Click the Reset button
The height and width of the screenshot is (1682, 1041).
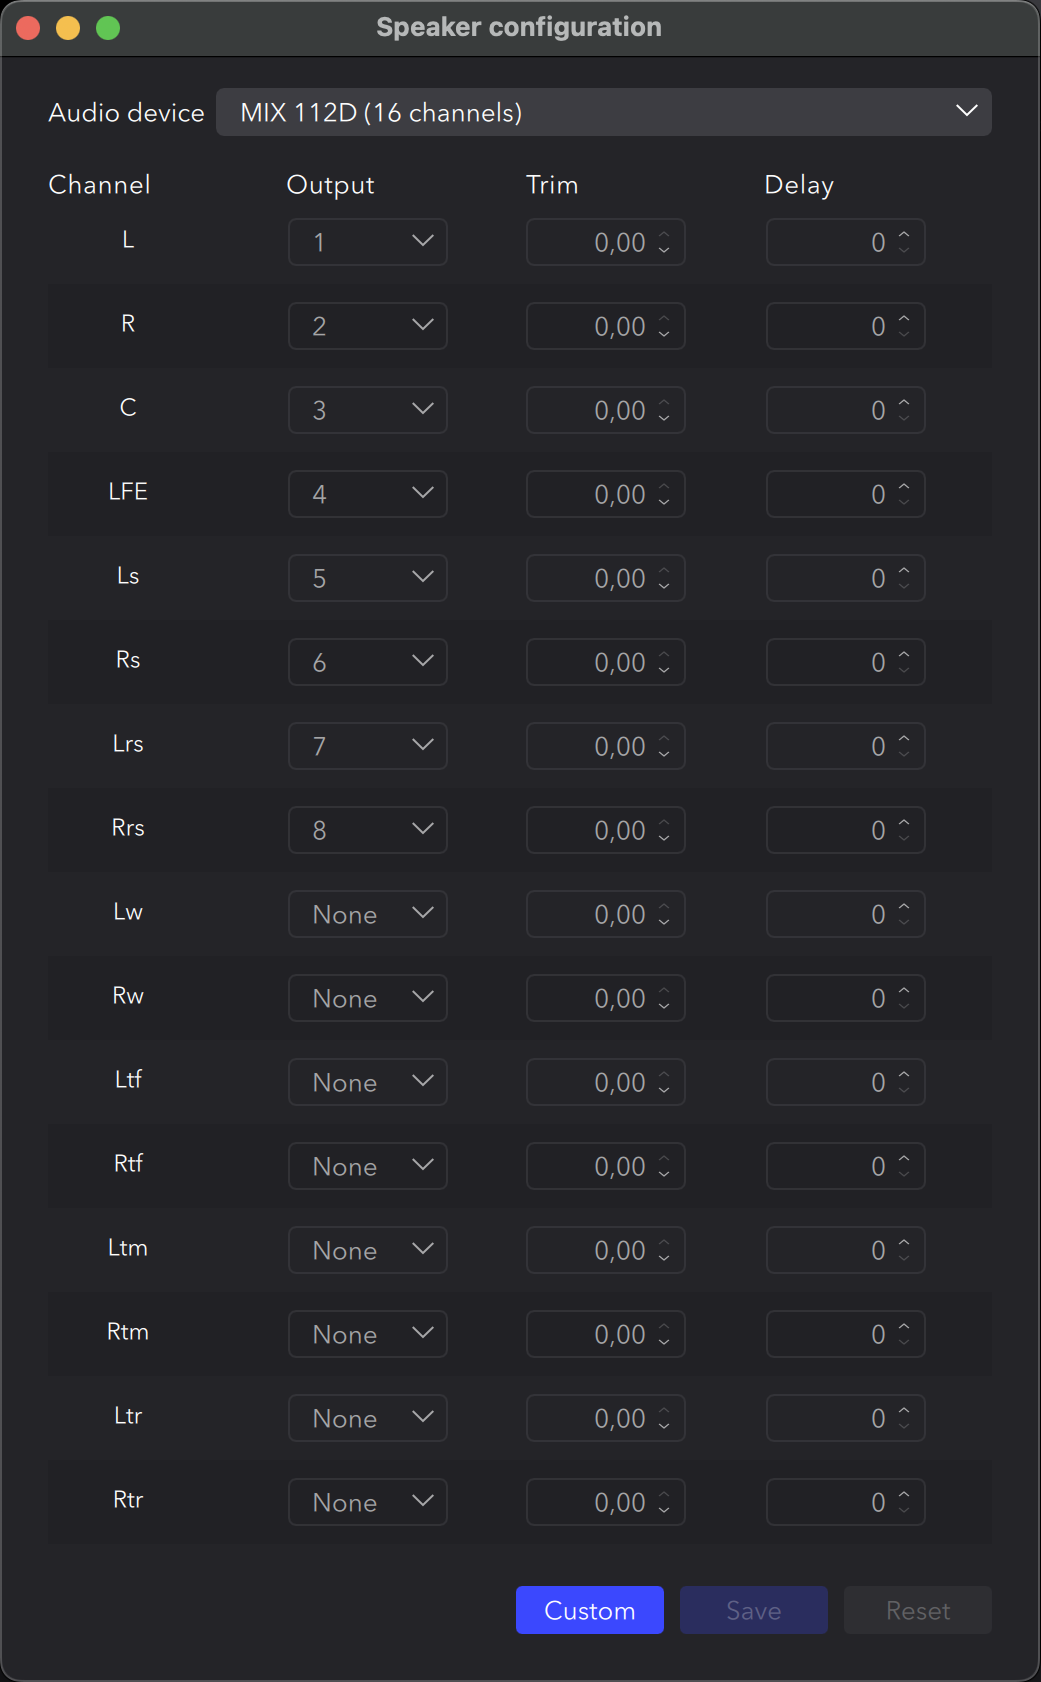pyautogui.click(x=917, y=1610)
